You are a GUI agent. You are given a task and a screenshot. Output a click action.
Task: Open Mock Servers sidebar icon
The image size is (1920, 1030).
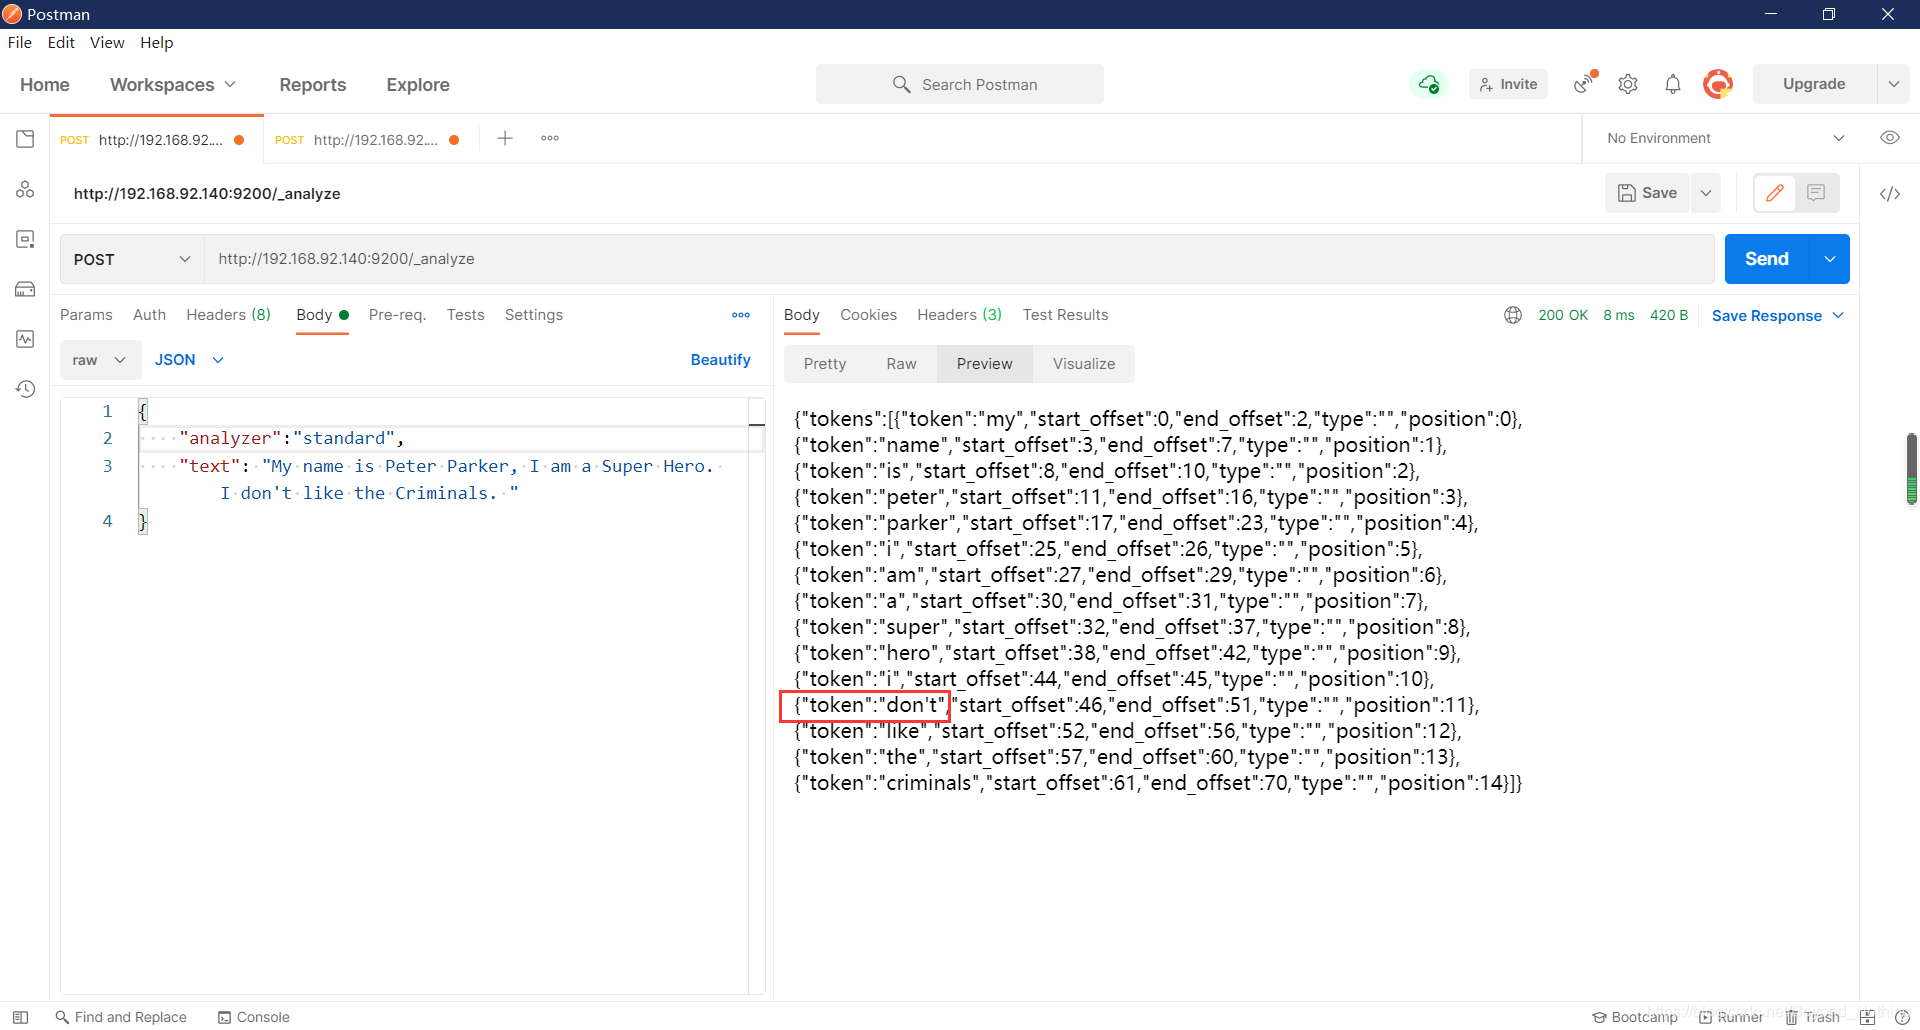coord(25,289)
